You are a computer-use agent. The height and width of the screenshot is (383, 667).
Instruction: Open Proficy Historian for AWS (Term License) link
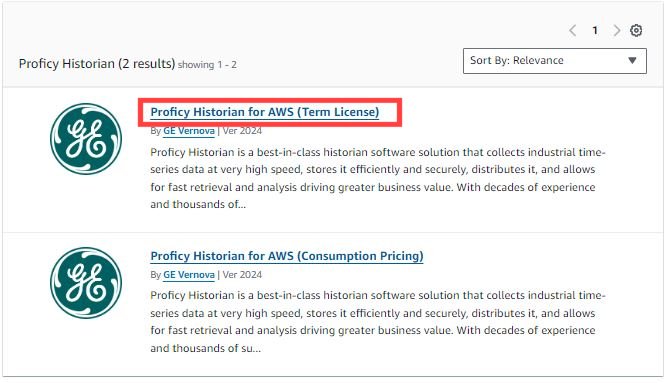point(265,112)
